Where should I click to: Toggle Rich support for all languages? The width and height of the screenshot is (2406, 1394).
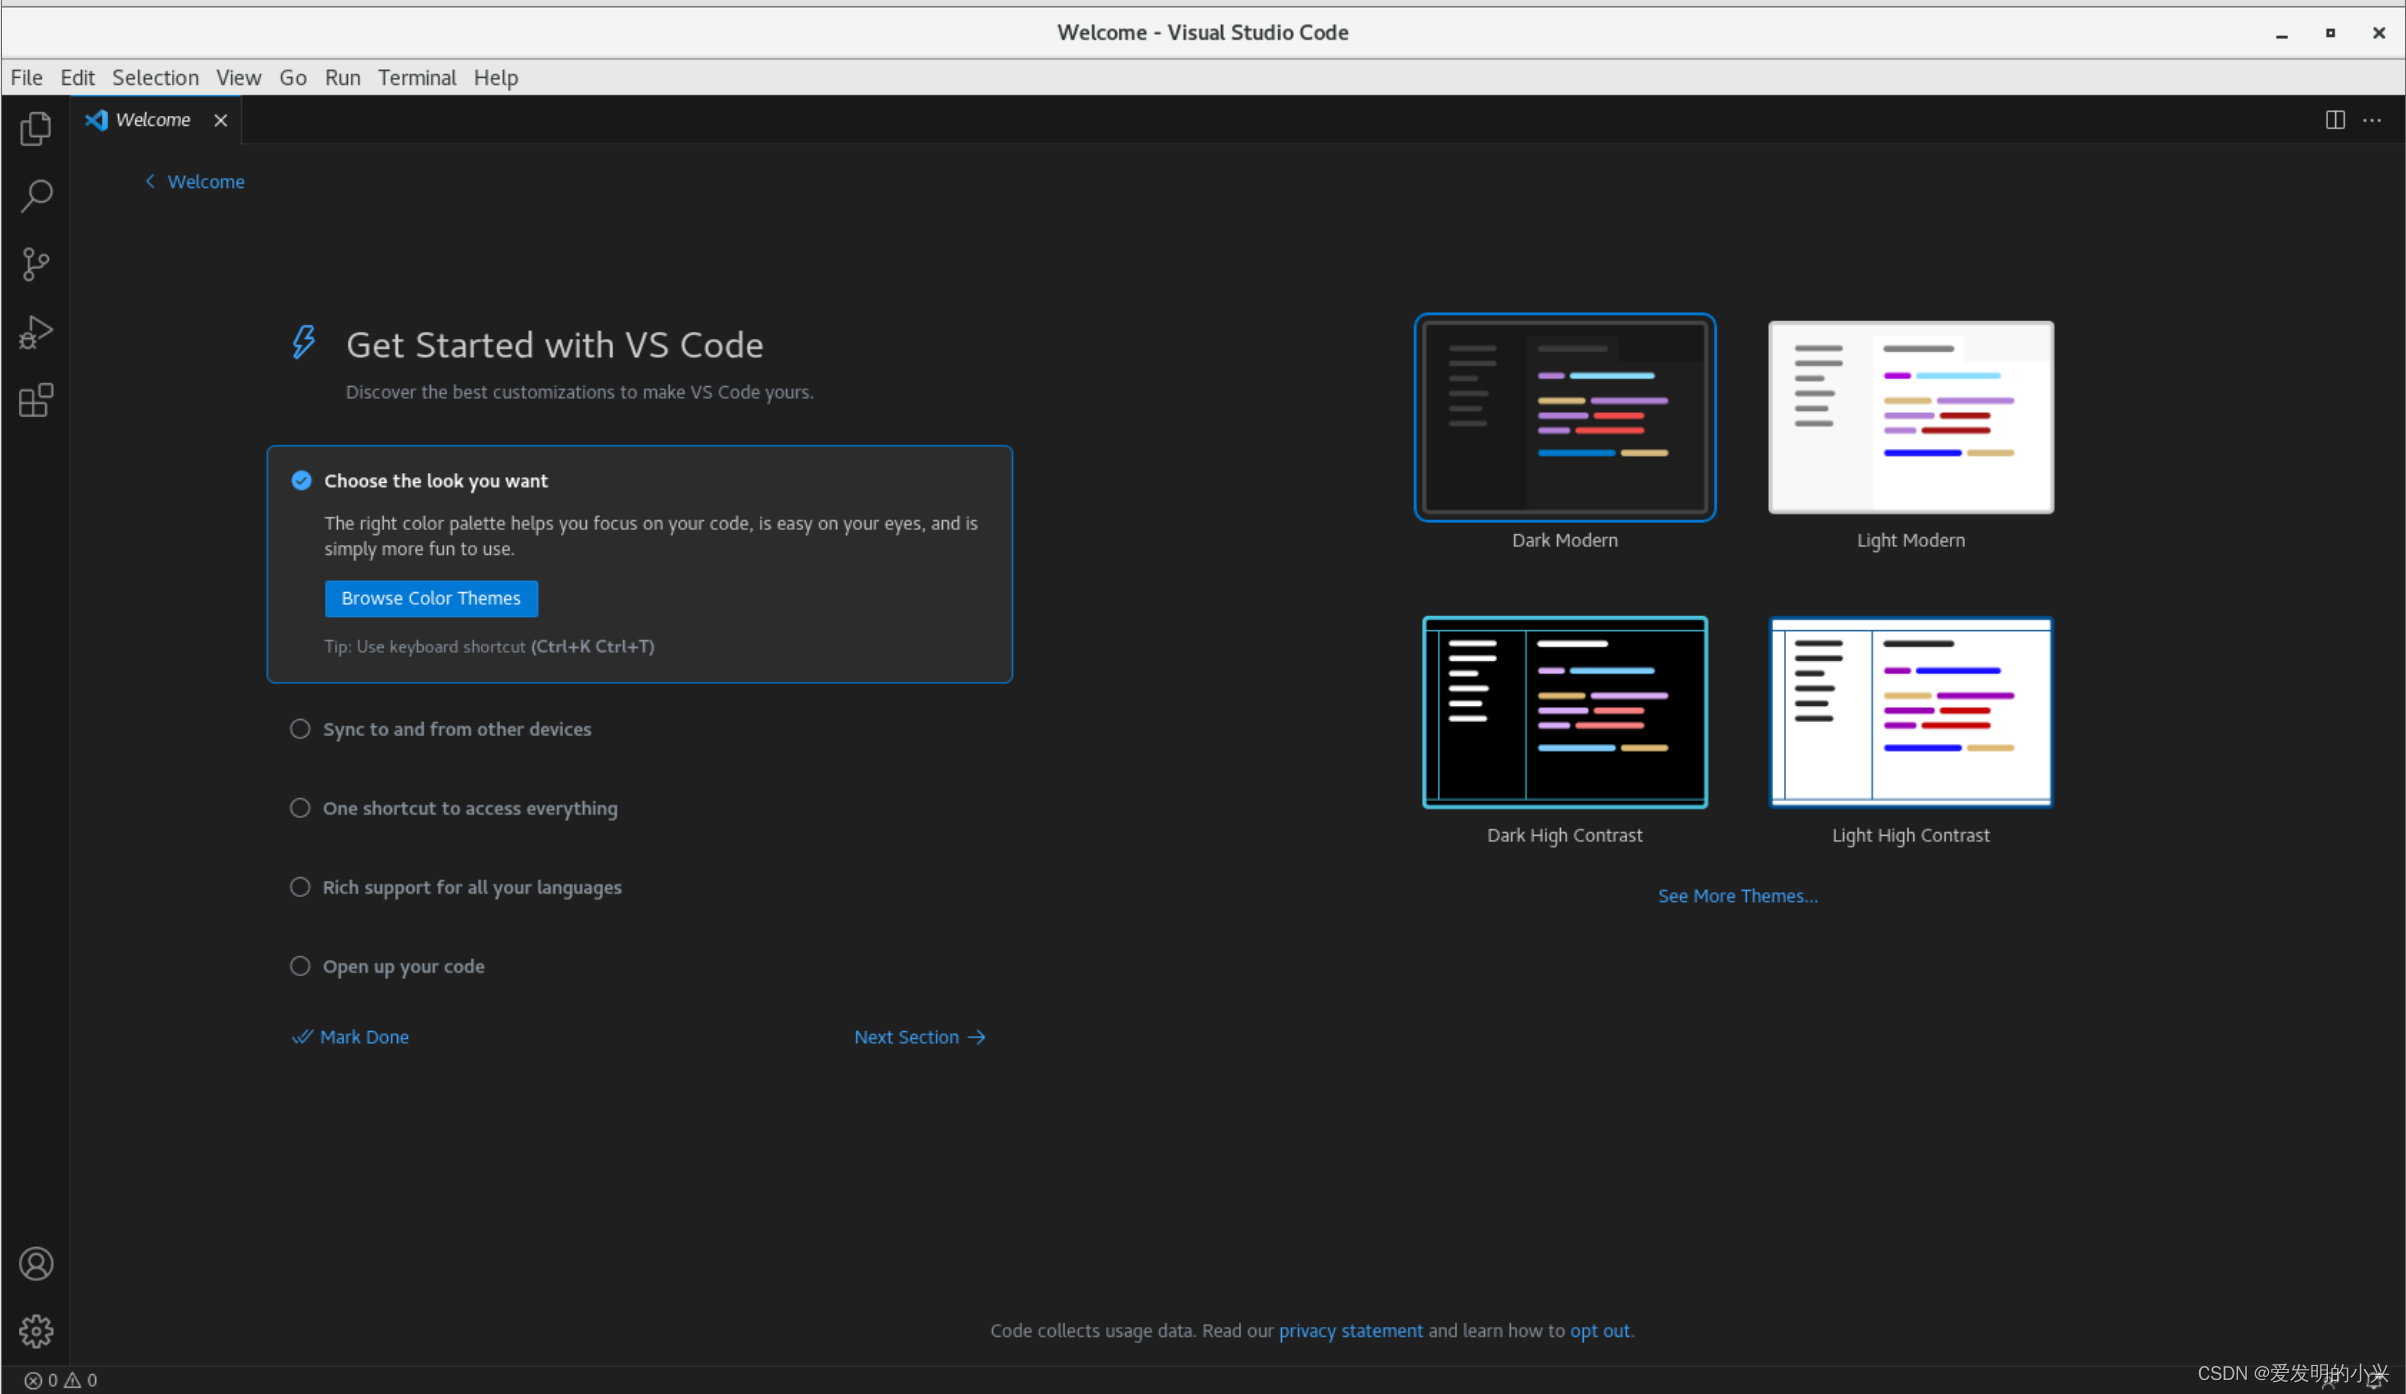pos(300,886)
